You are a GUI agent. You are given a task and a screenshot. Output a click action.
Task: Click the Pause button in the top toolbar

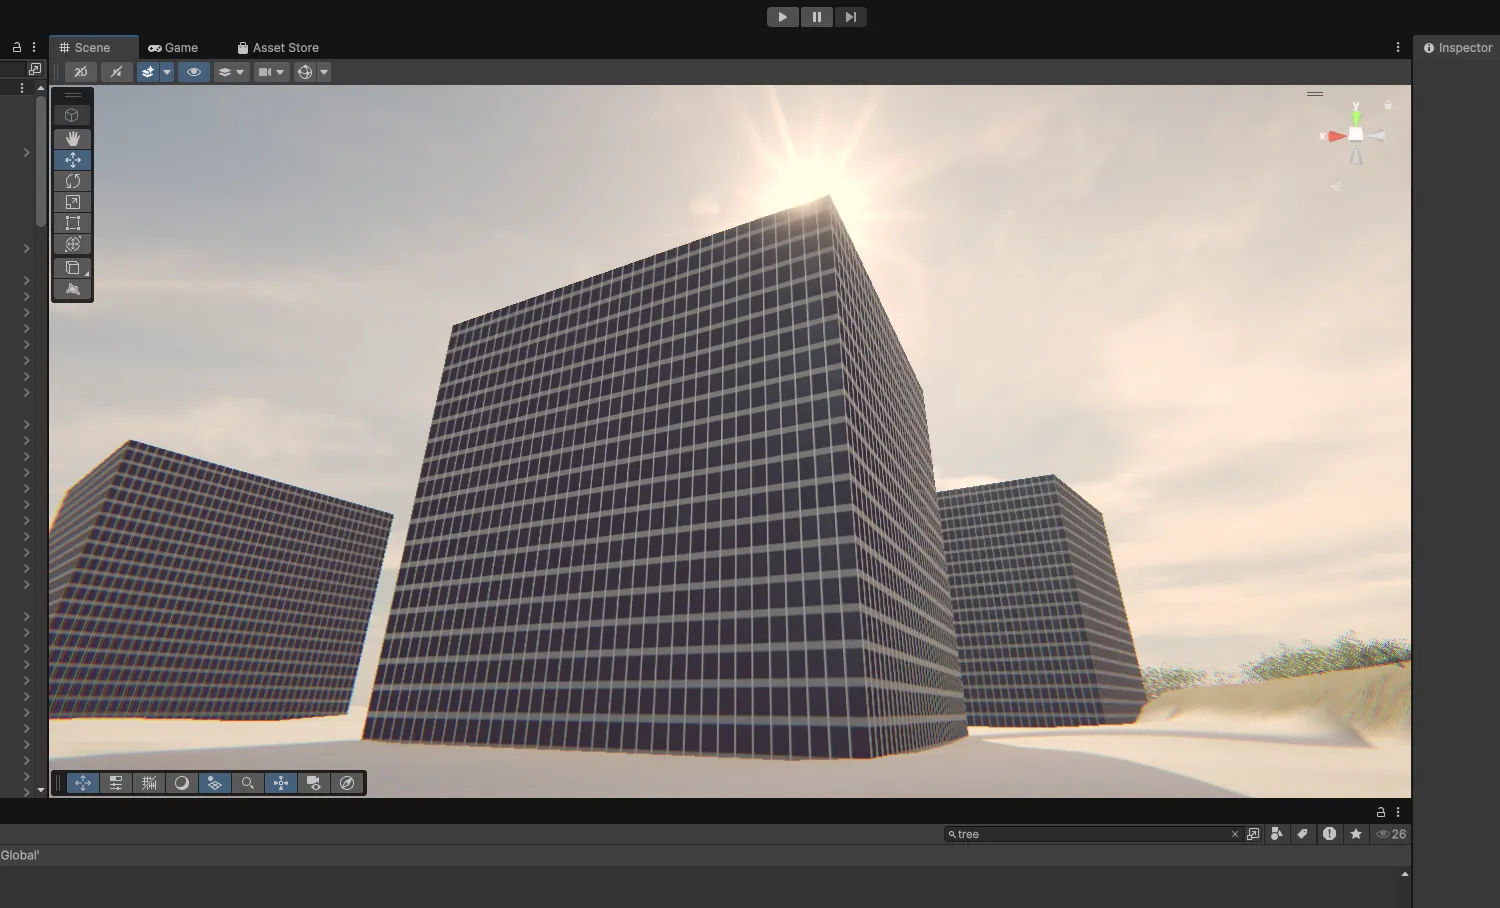(x=816, y=17)
